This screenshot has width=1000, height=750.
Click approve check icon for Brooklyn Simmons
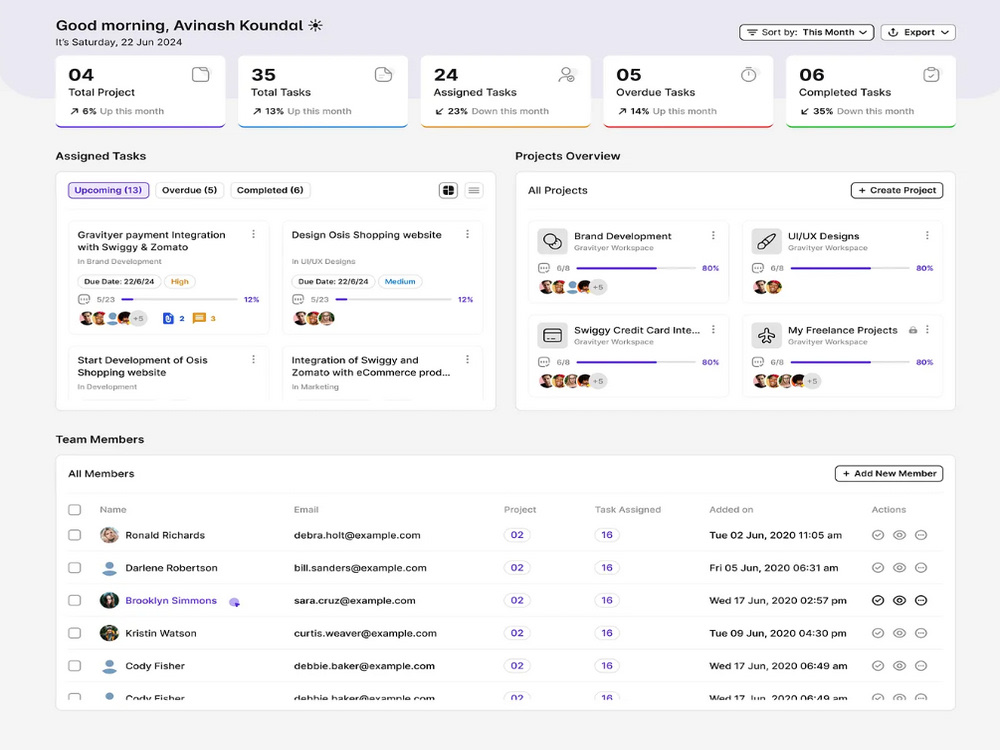878,600
